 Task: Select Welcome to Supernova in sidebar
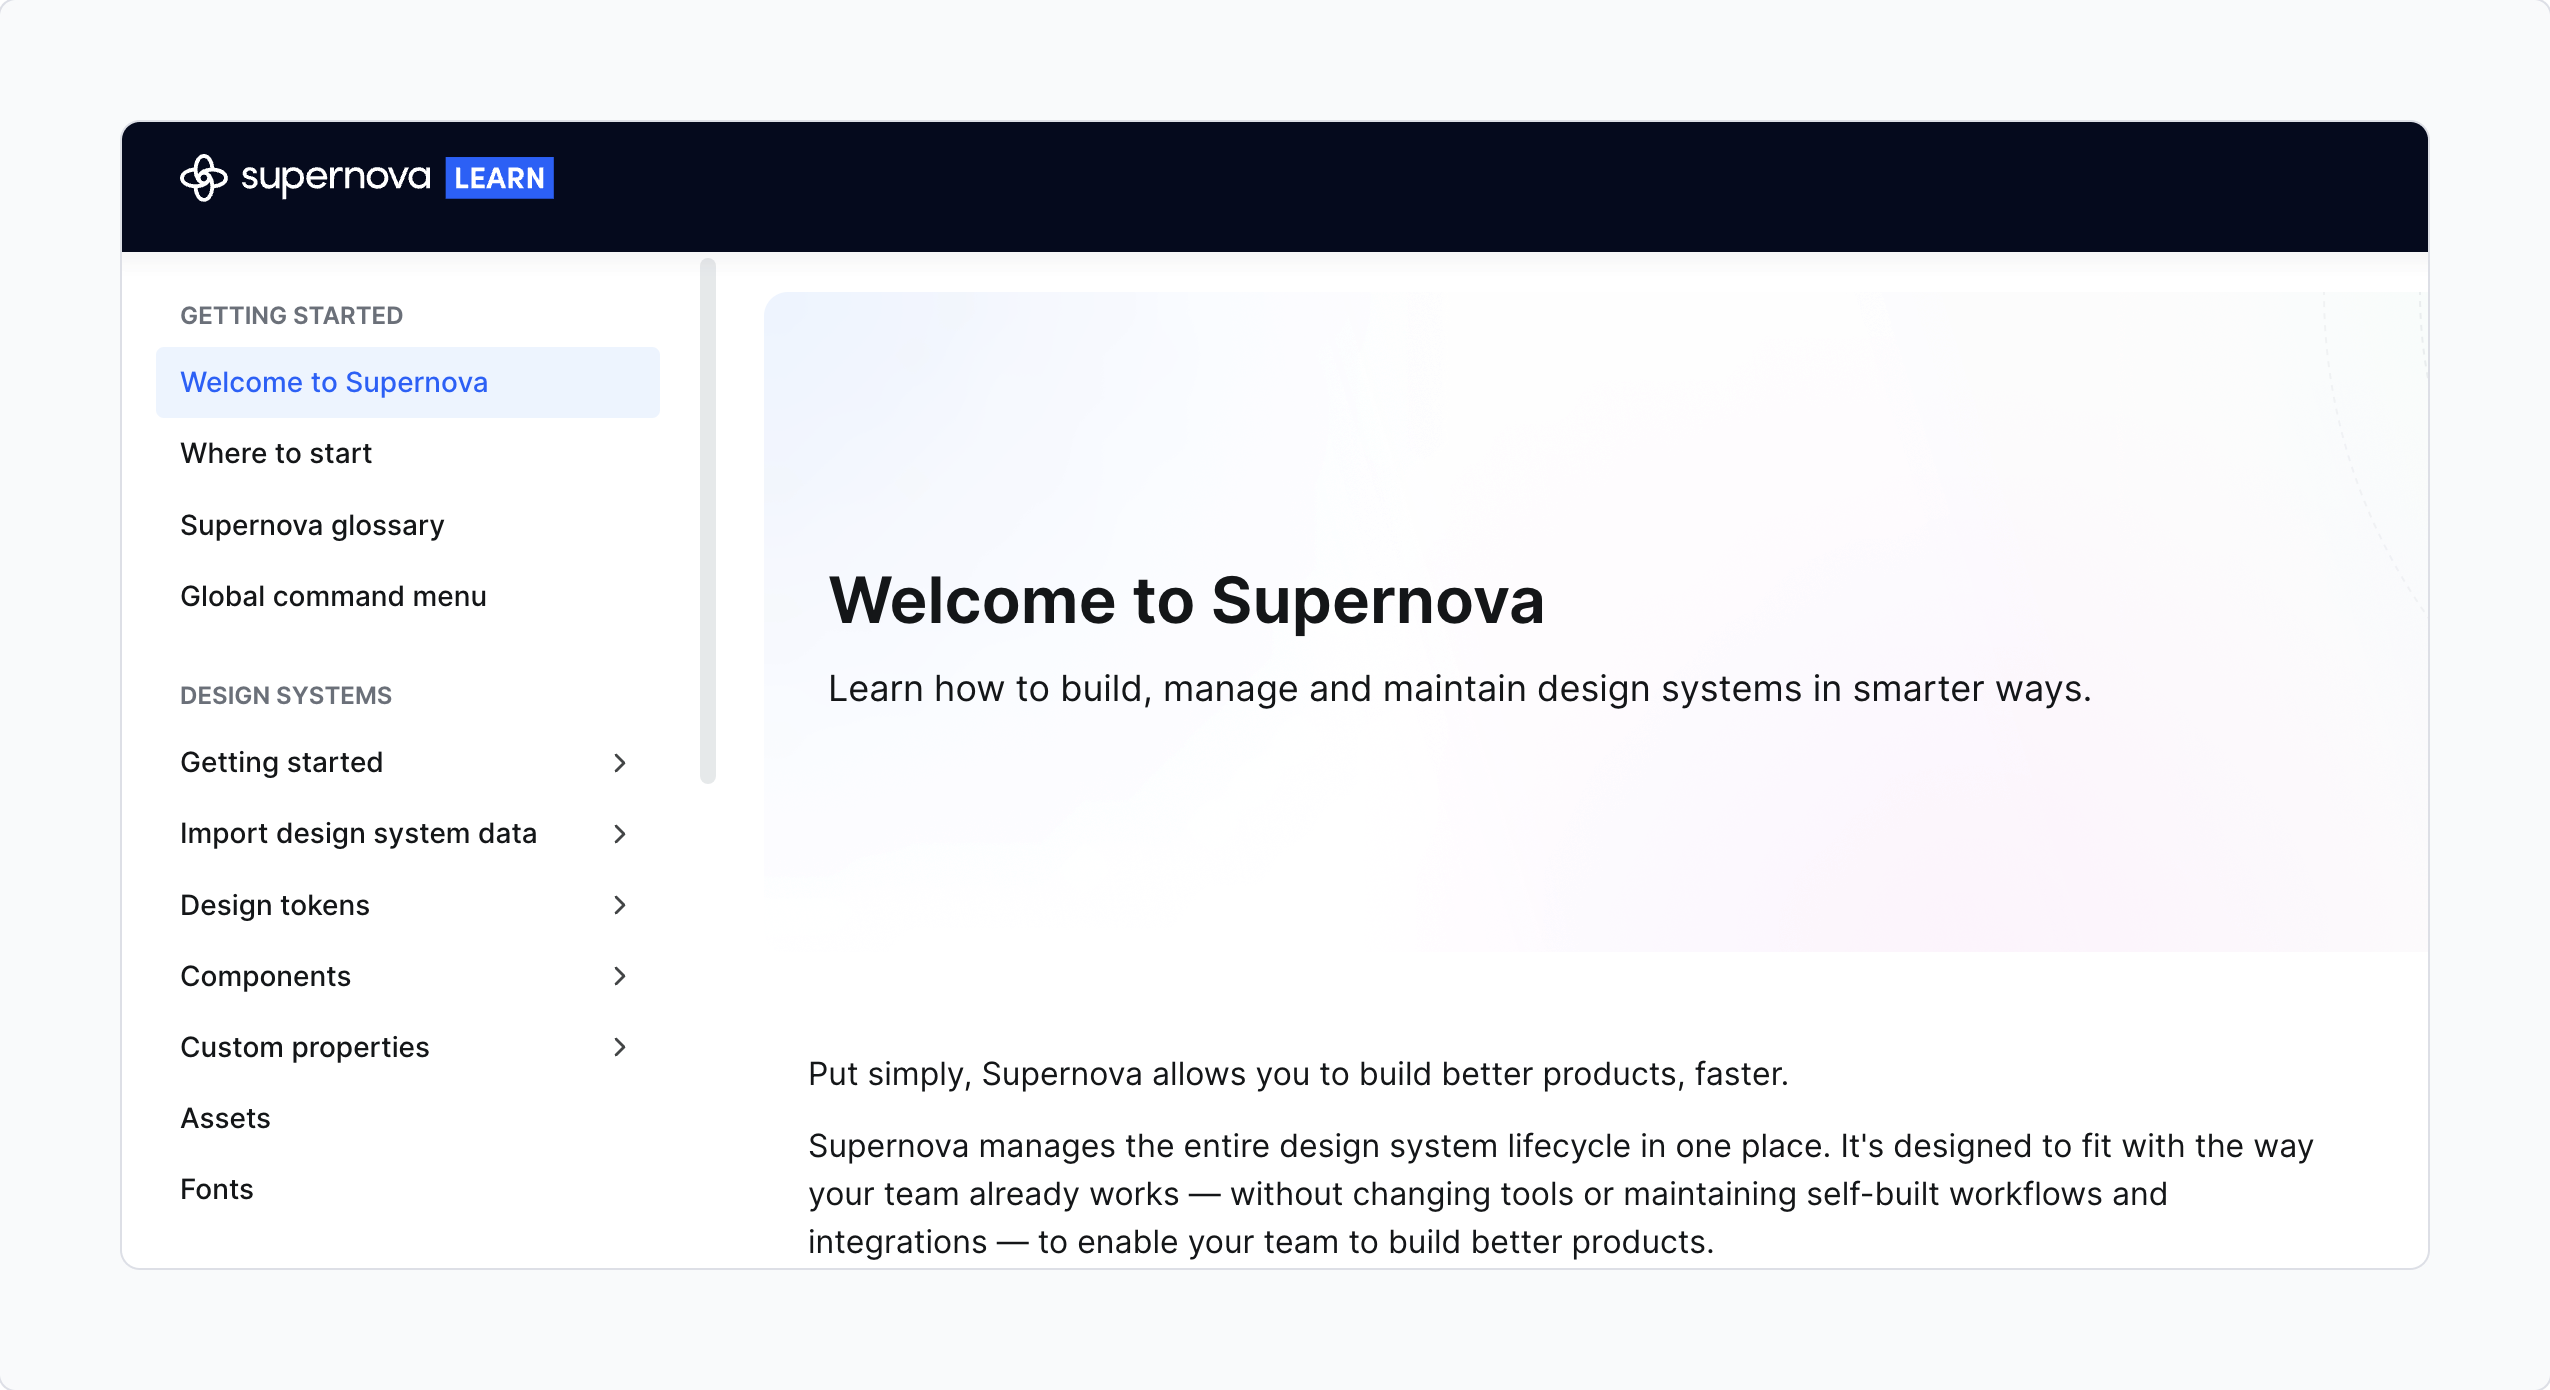click(x=335, y=382)
